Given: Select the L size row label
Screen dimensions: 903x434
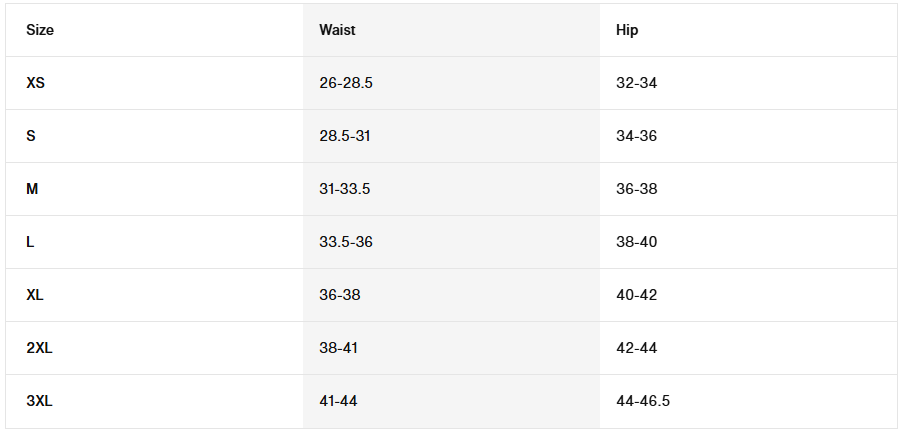Looking at the screenshot, I should click(x=30, y=242).
